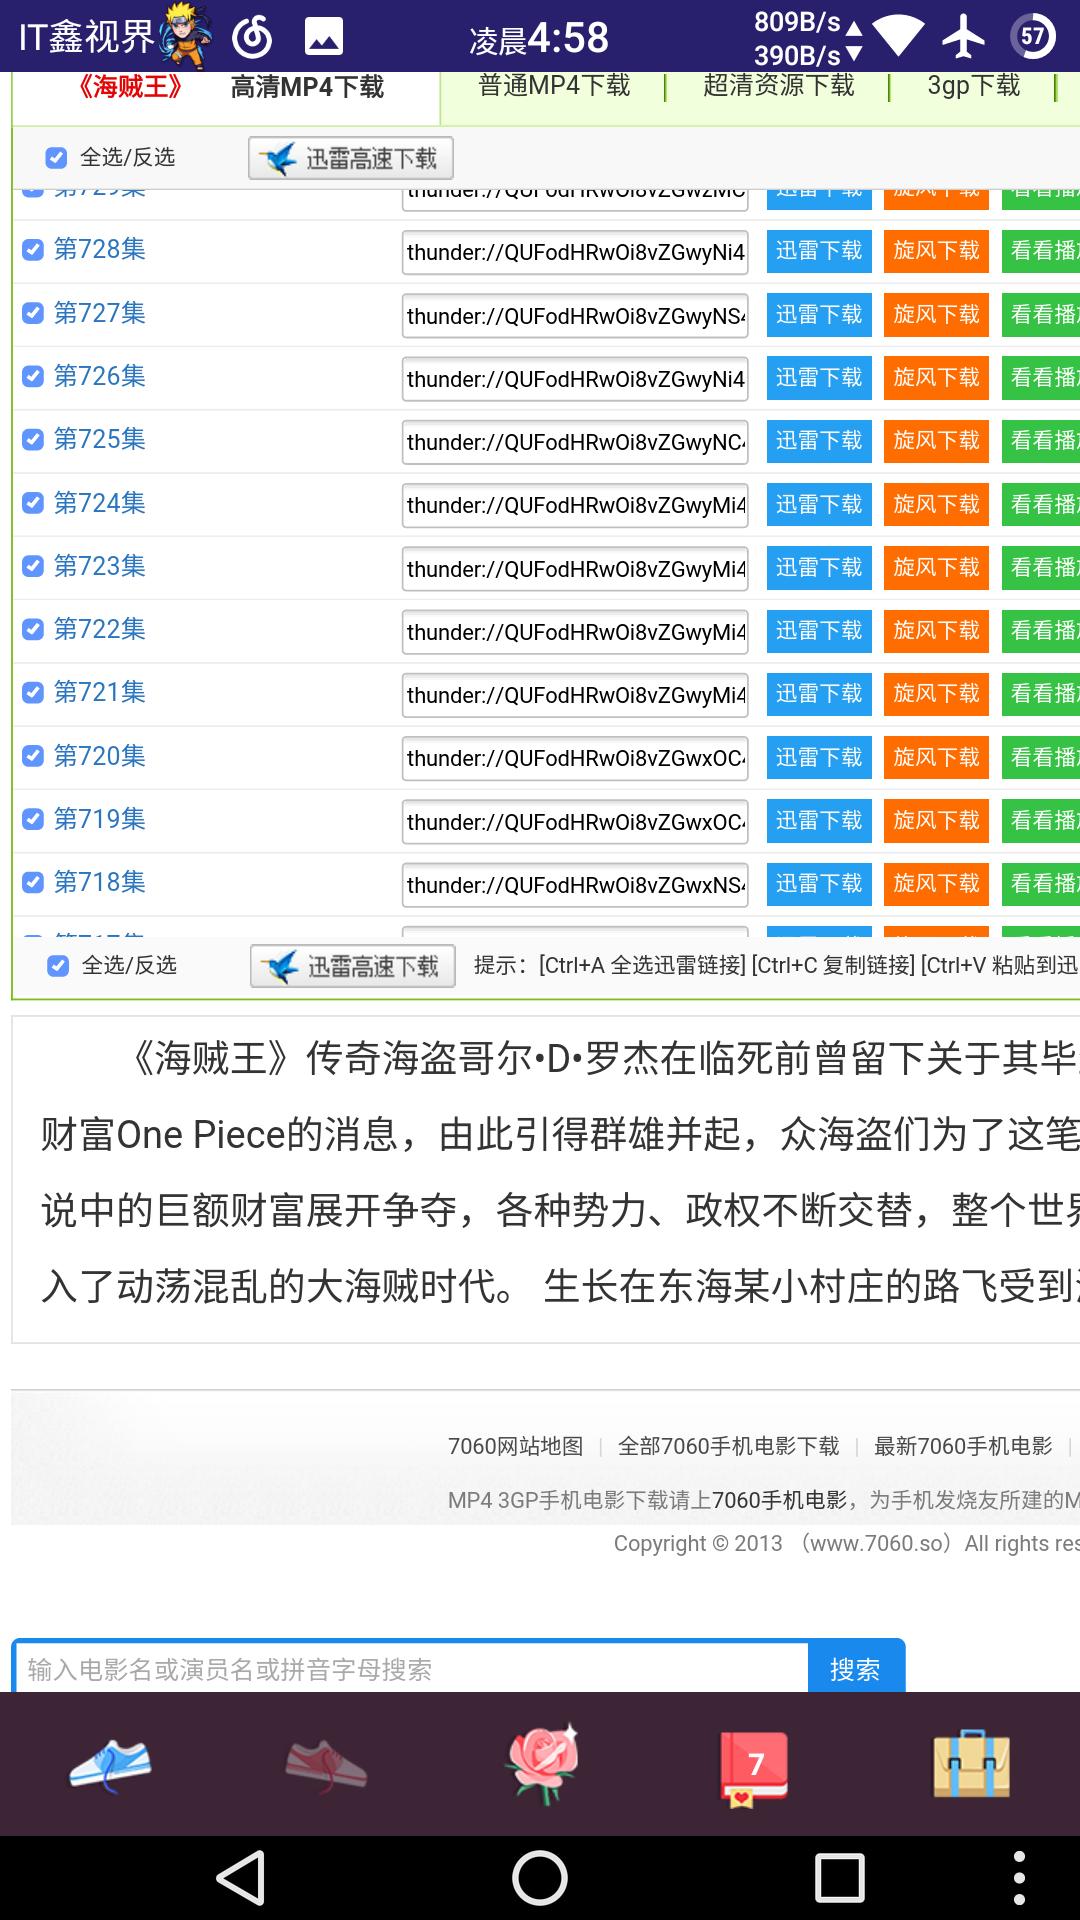The width and height of the screenshot is (1080, 1920).
Task: Toggle bottom 全选/反选 checkbox
Action: (x=58, y=965)
